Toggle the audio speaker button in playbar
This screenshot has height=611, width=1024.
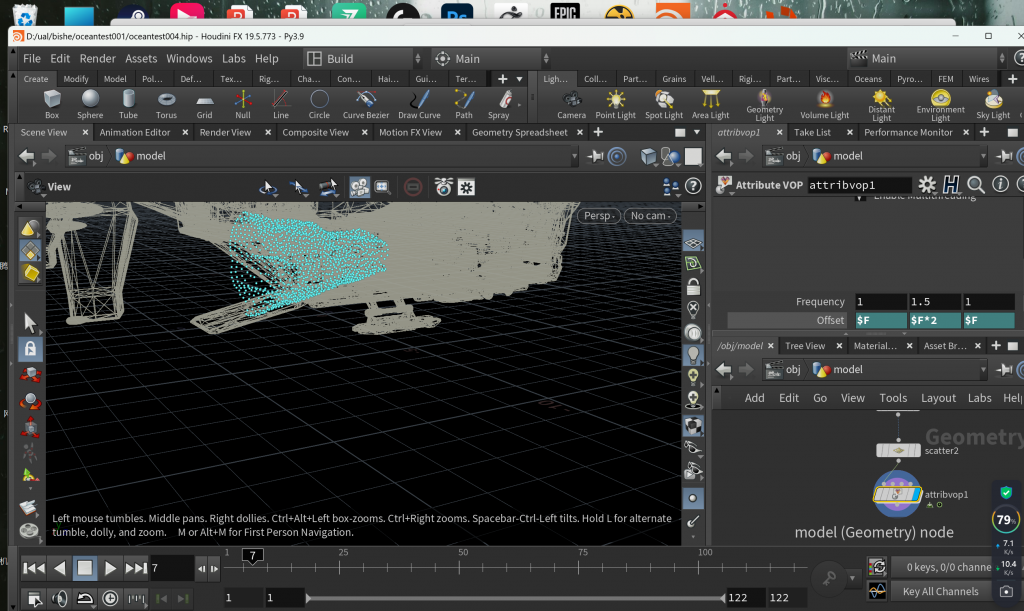[59, 598]
